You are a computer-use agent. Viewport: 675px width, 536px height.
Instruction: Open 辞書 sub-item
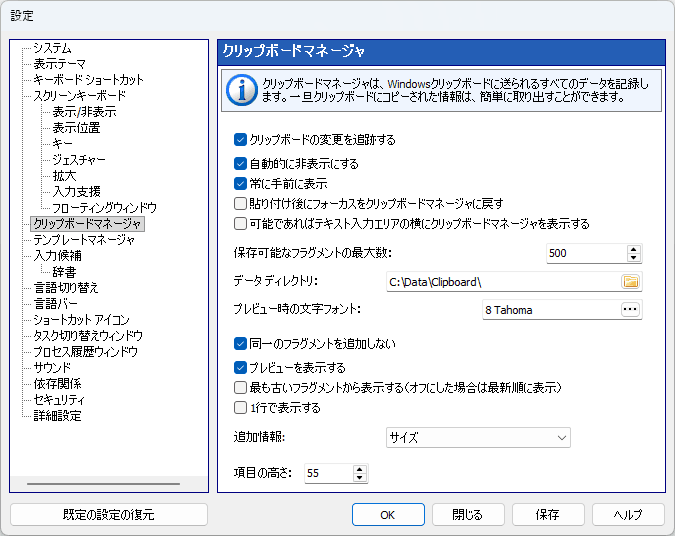click(64, 272)
